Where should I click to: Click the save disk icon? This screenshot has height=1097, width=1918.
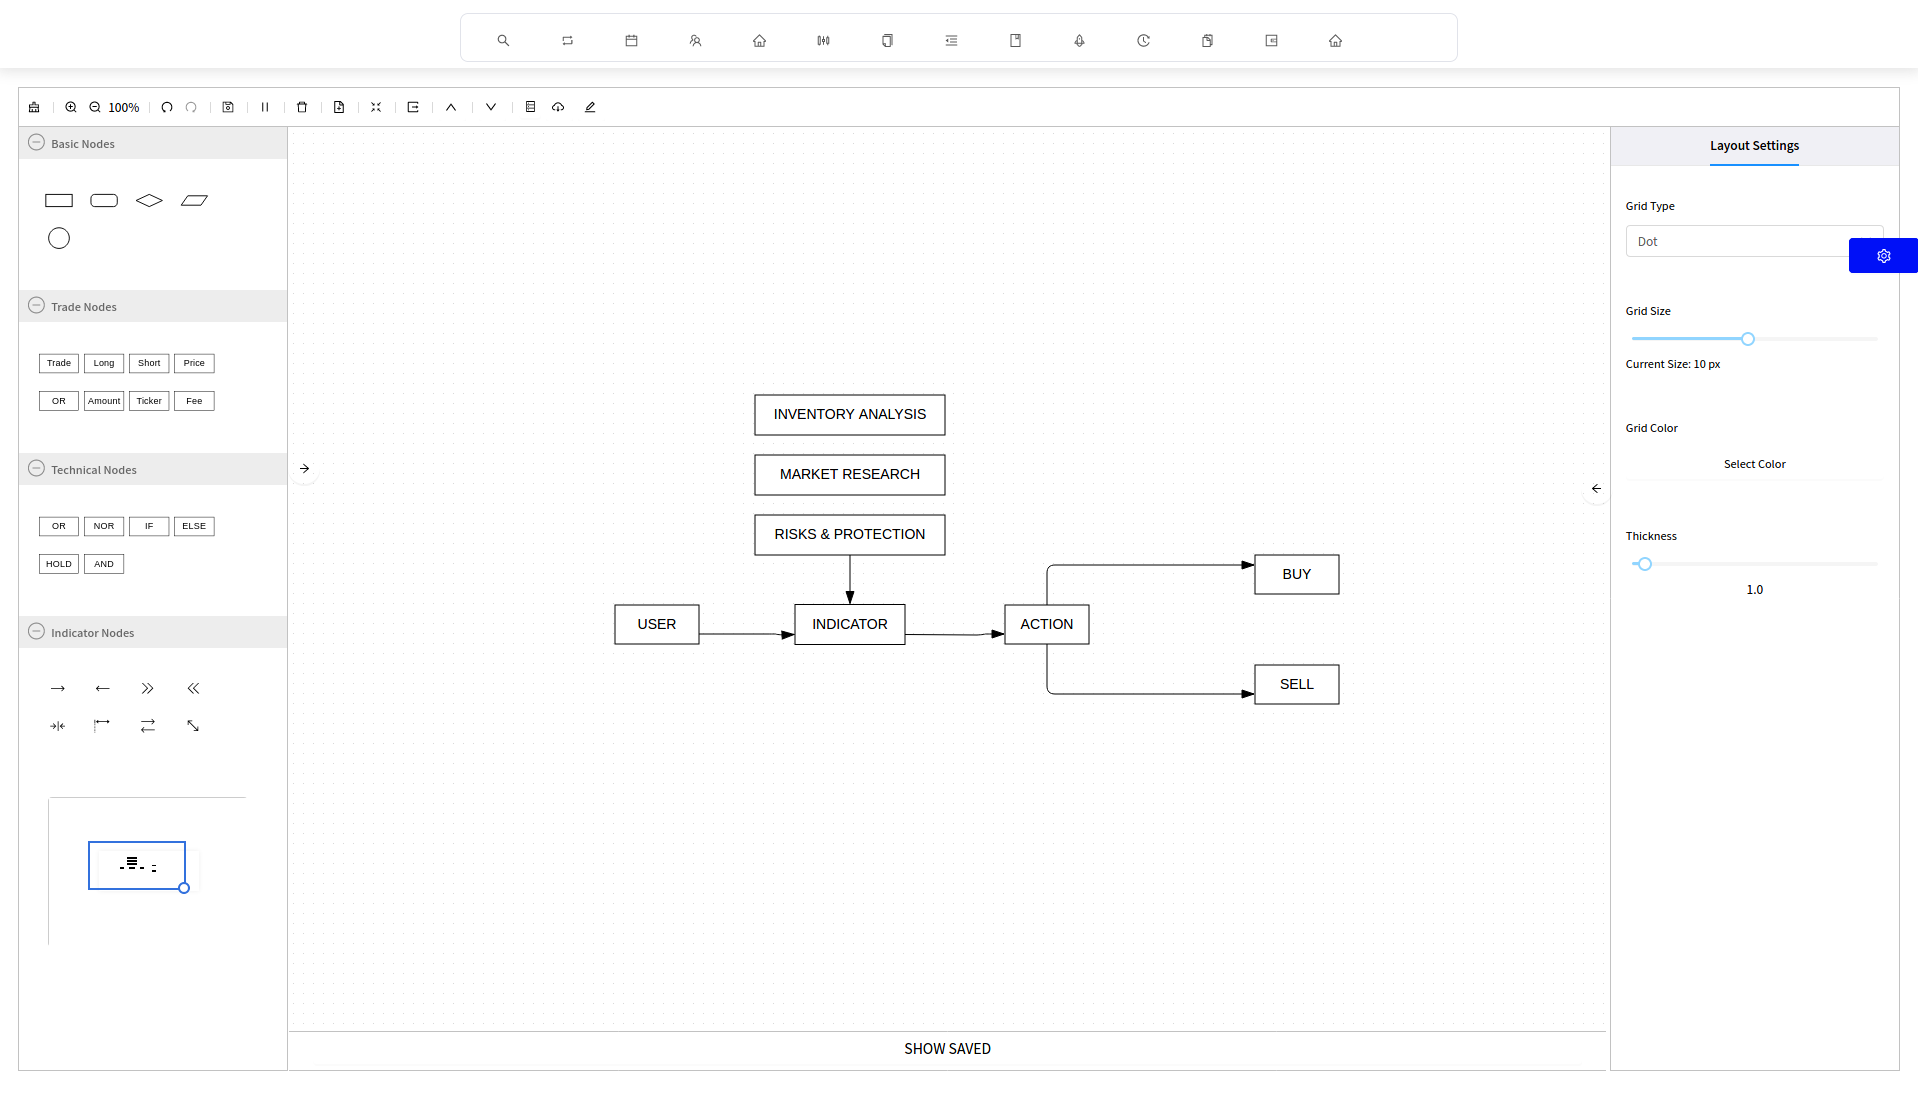pos(228,107)
